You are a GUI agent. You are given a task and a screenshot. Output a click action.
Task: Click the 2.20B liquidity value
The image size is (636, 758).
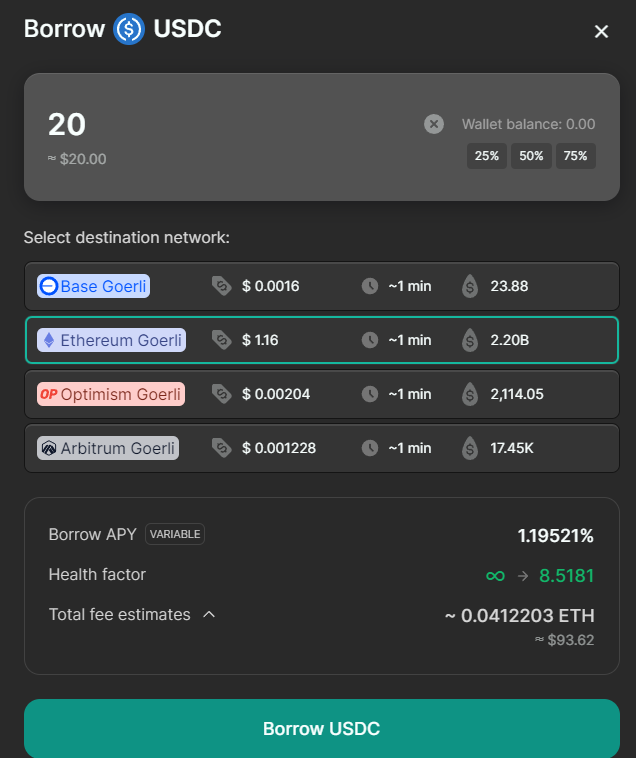click(510, 340)
